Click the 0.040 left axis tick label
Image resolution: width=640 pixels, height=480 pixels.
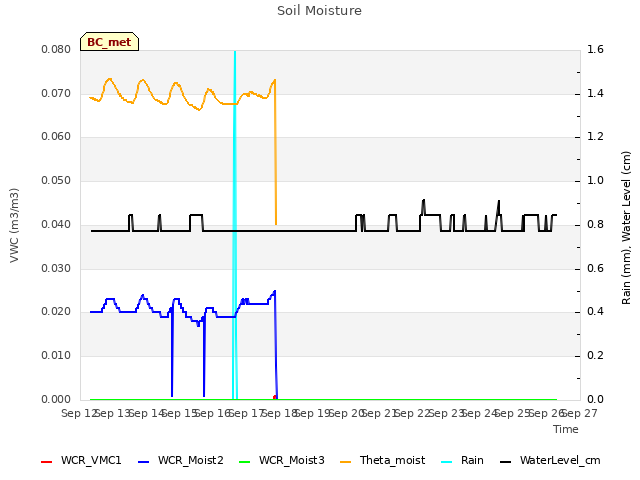pos(56,224)
